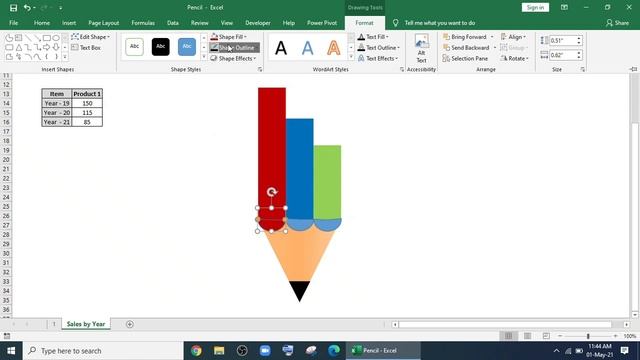This screenshot has height=360, width=640.
Task: Select the blue Abc shape style
Action: tap(187, 47)
